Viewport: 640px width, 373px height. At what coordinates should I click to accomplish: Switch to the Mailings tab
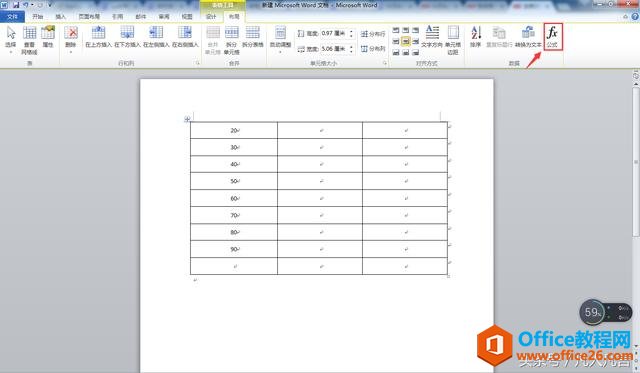[141, 16]
